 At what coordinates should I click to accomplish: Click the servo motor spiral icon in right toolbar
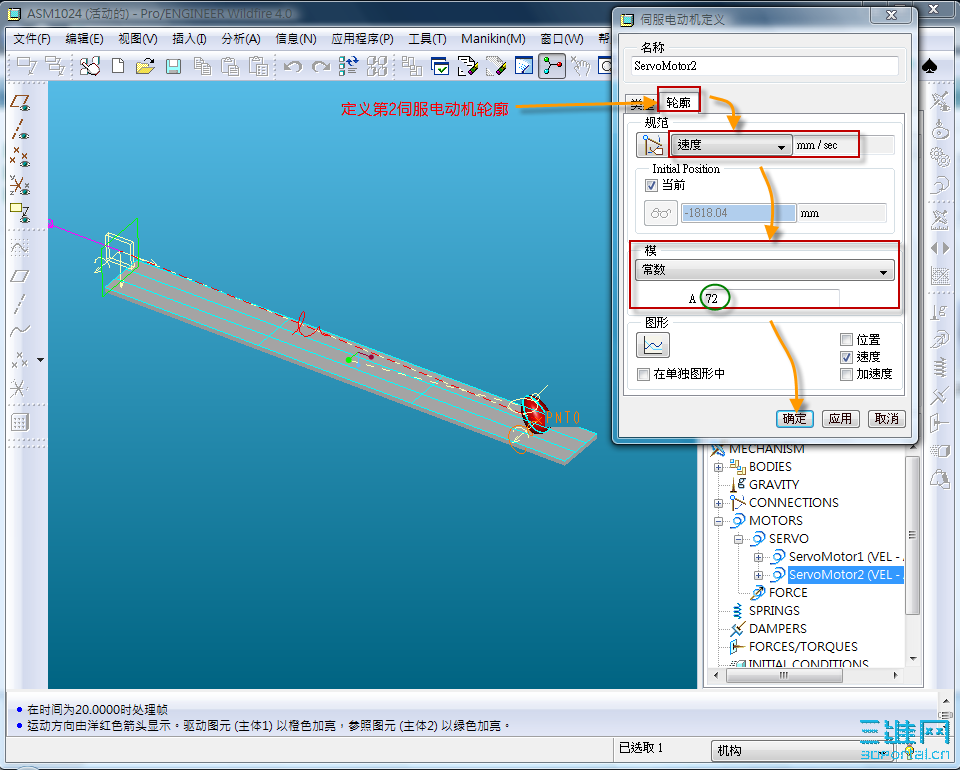pyautogui.click(x=940, y=184)
